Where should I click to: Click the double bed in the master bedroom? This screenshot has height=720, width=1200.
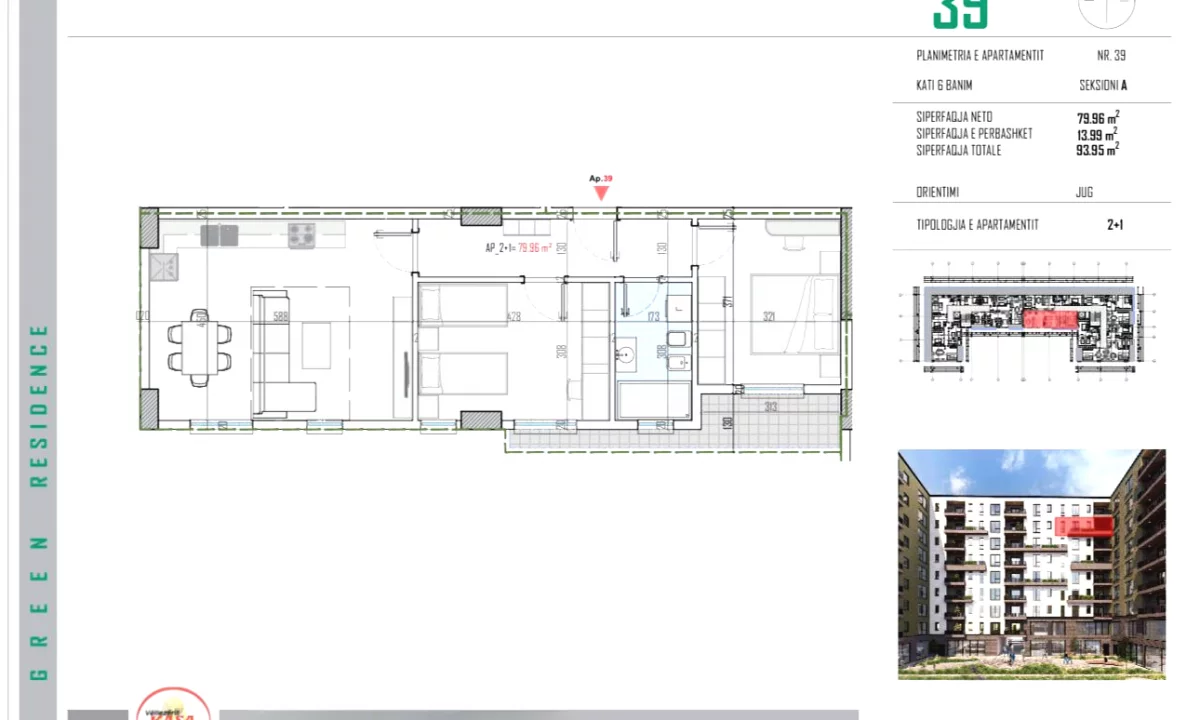pyautogui.click(x=794, y=315)
